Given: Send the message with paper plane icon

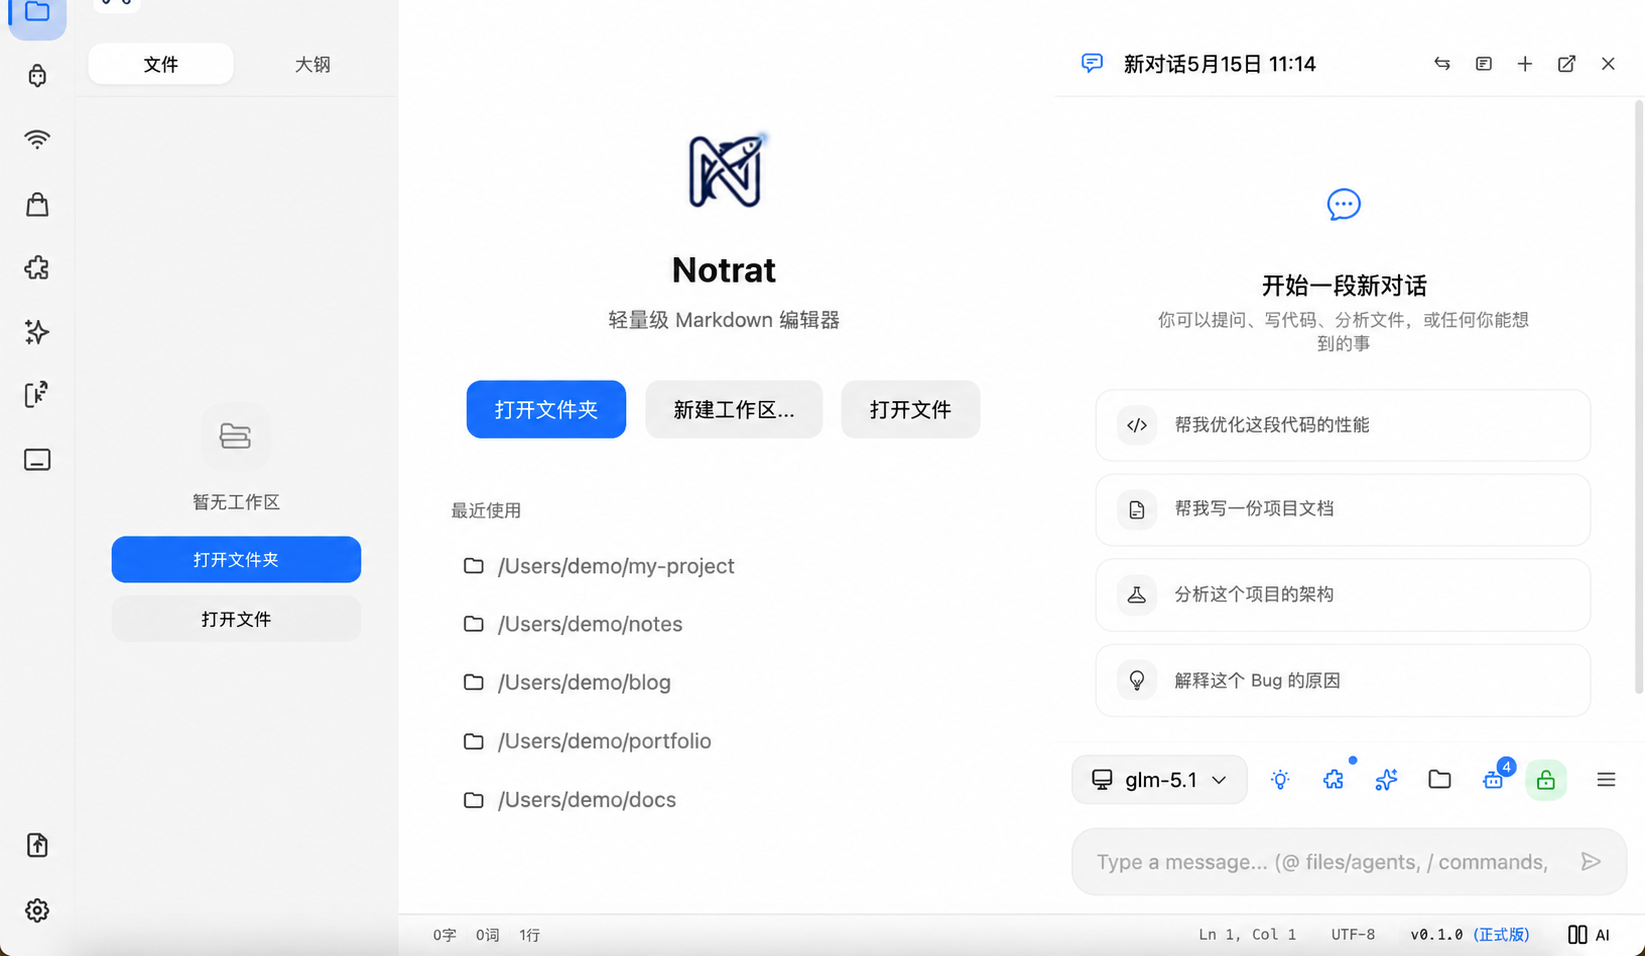Looking at the screenshot, I should click(x=1591, y=862).
